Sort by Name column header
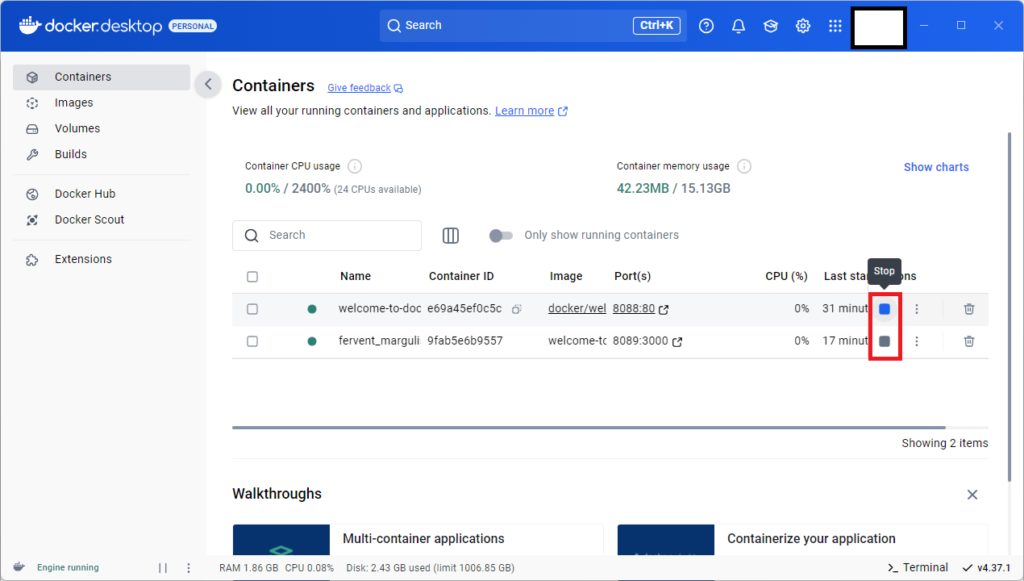Viewport: 1024px width, 581px height. pyautogui.click(x=355, y=276)
